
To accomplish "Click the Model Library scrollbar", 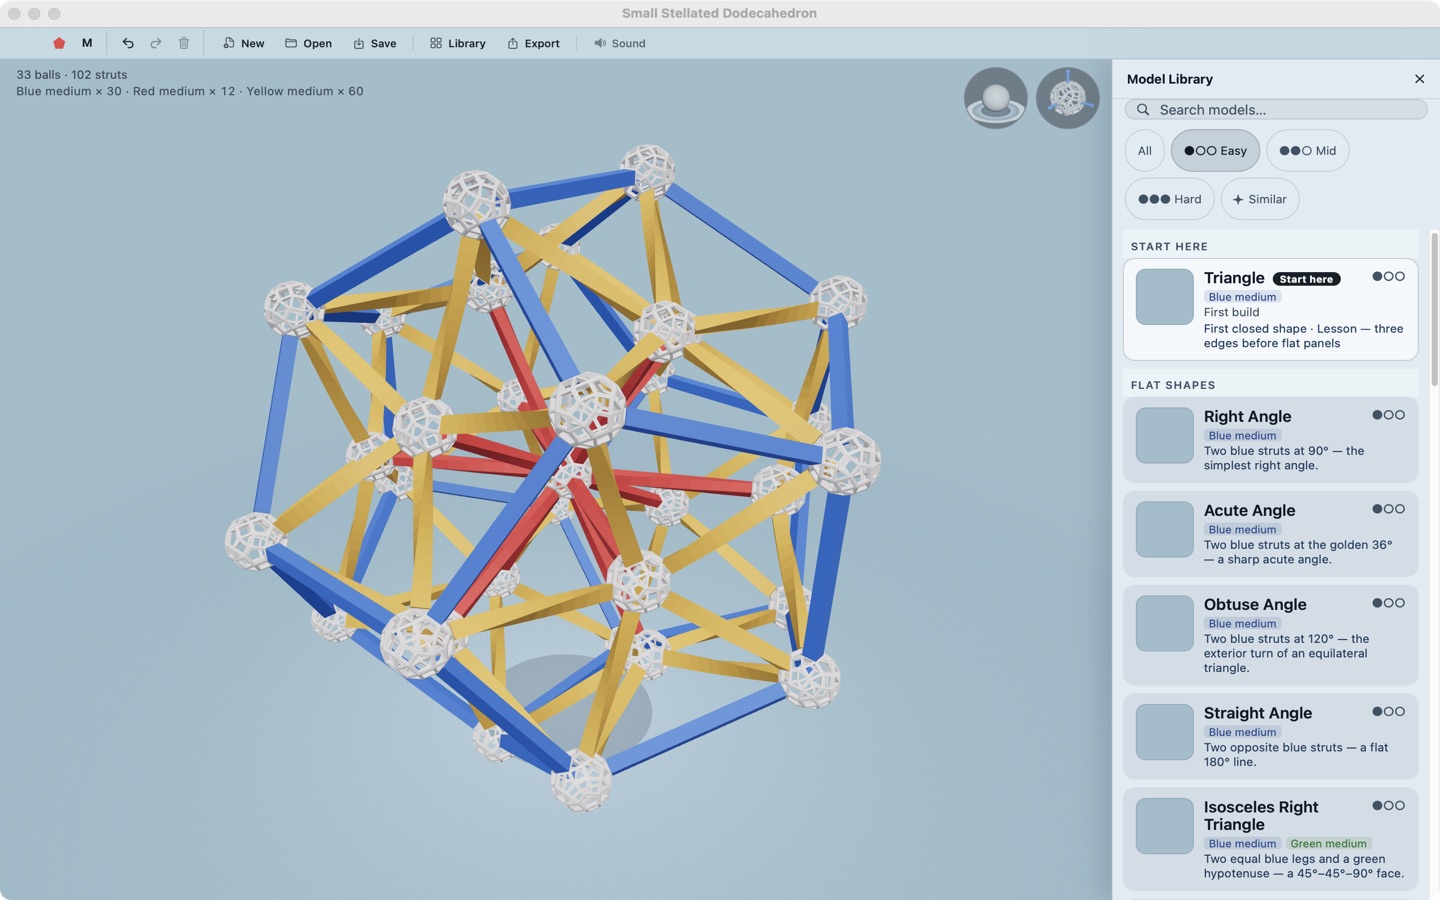I will coord(1434,309).
